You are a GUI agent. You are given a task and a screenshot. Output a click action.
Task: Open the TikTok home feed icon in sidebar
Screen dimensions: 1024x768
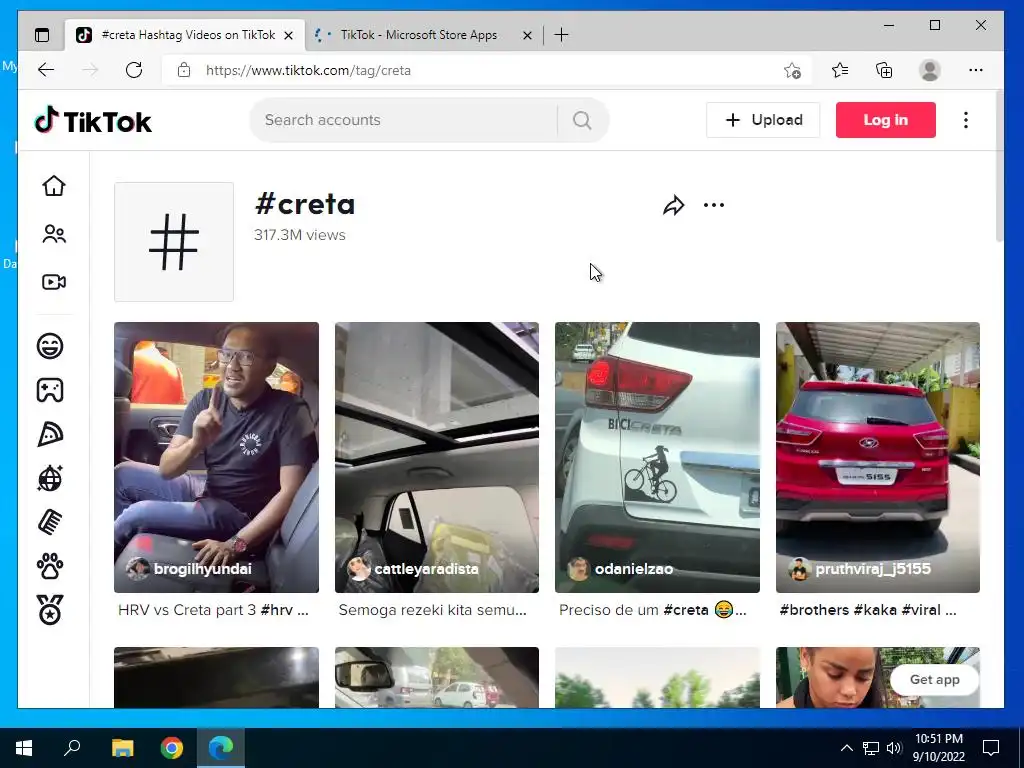pos(54,186)
